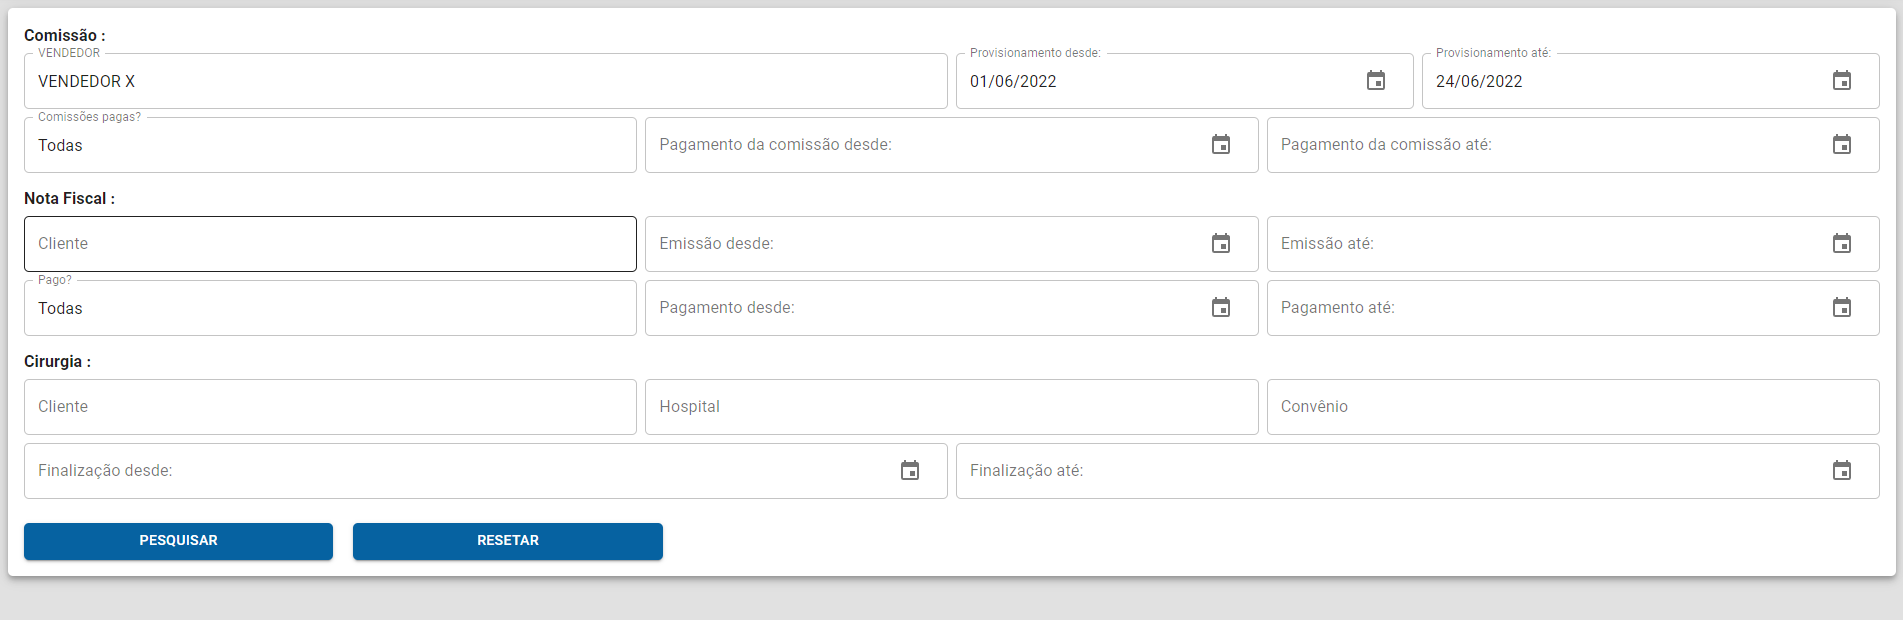Open calendar for Finalização até
Screen dimensions: 1903x620
coord(1842,471)
